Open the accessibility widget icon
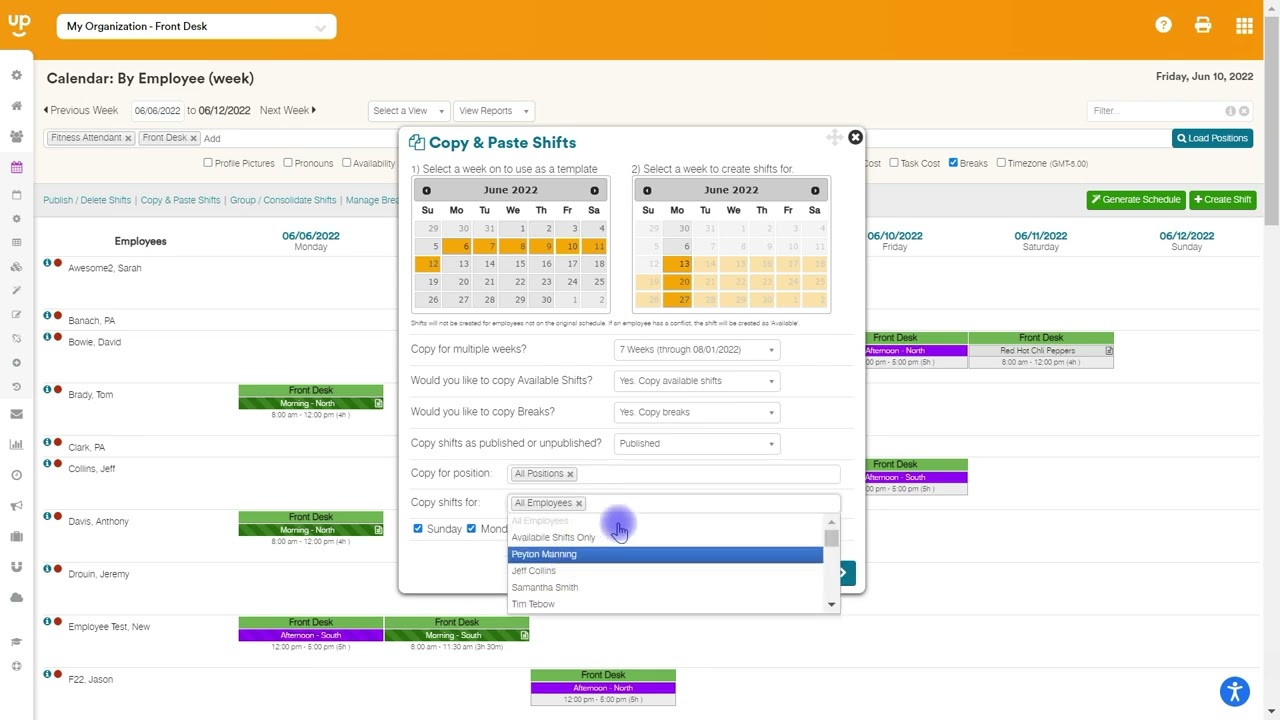This screenshot has width=1280, height=720. pyautogui.click(x=1235, y=691)
